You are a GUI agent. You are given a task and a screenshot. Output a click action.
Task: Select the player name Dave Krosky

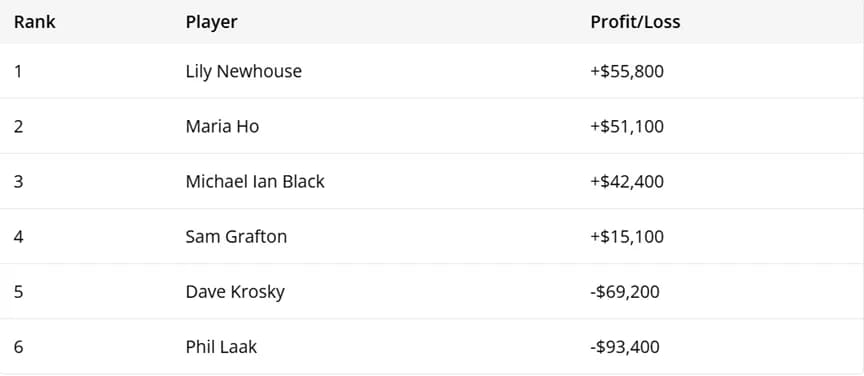point(235,292)
